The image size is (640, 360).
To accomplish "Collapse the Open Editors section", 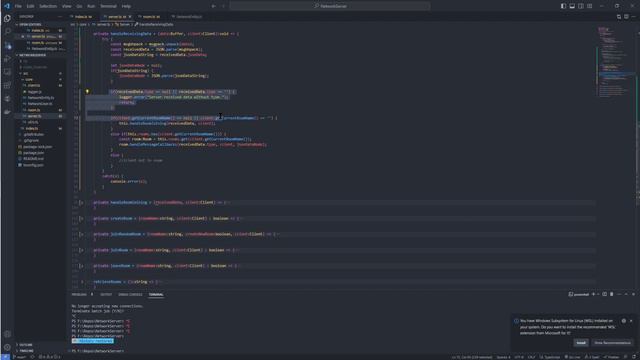I will coord(40,24).
